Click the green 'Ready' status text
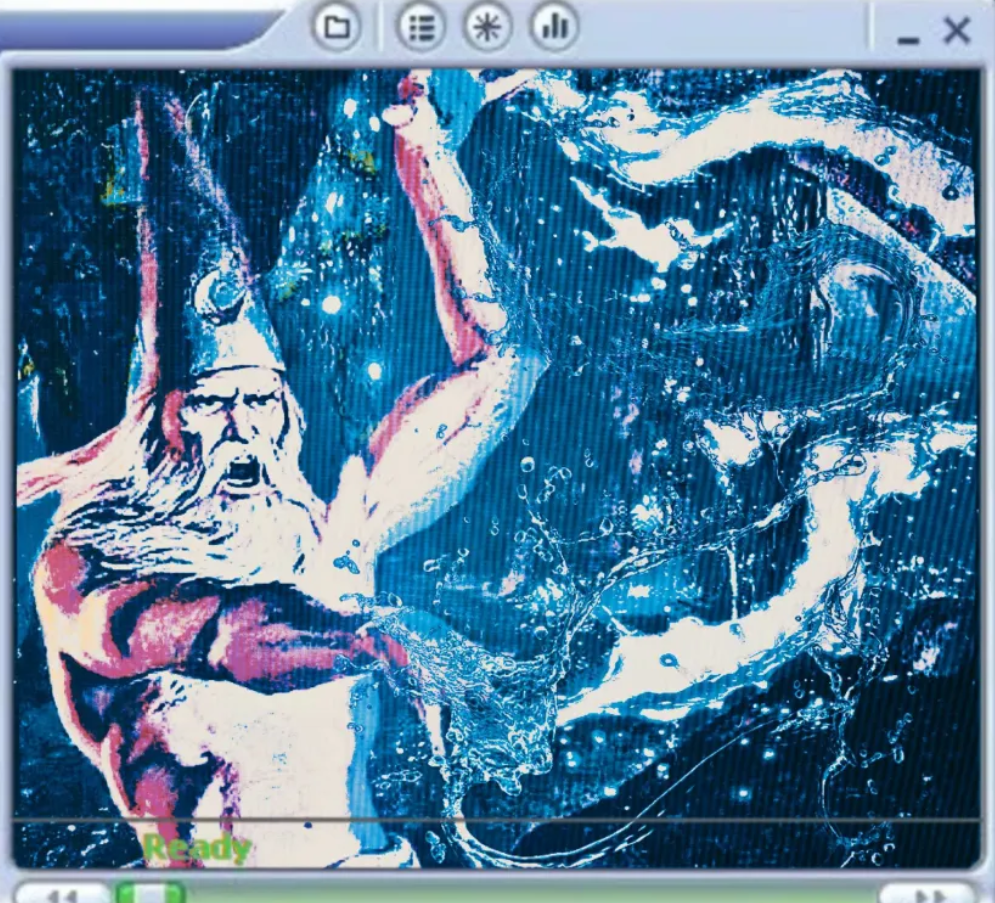 coord(197,848)
